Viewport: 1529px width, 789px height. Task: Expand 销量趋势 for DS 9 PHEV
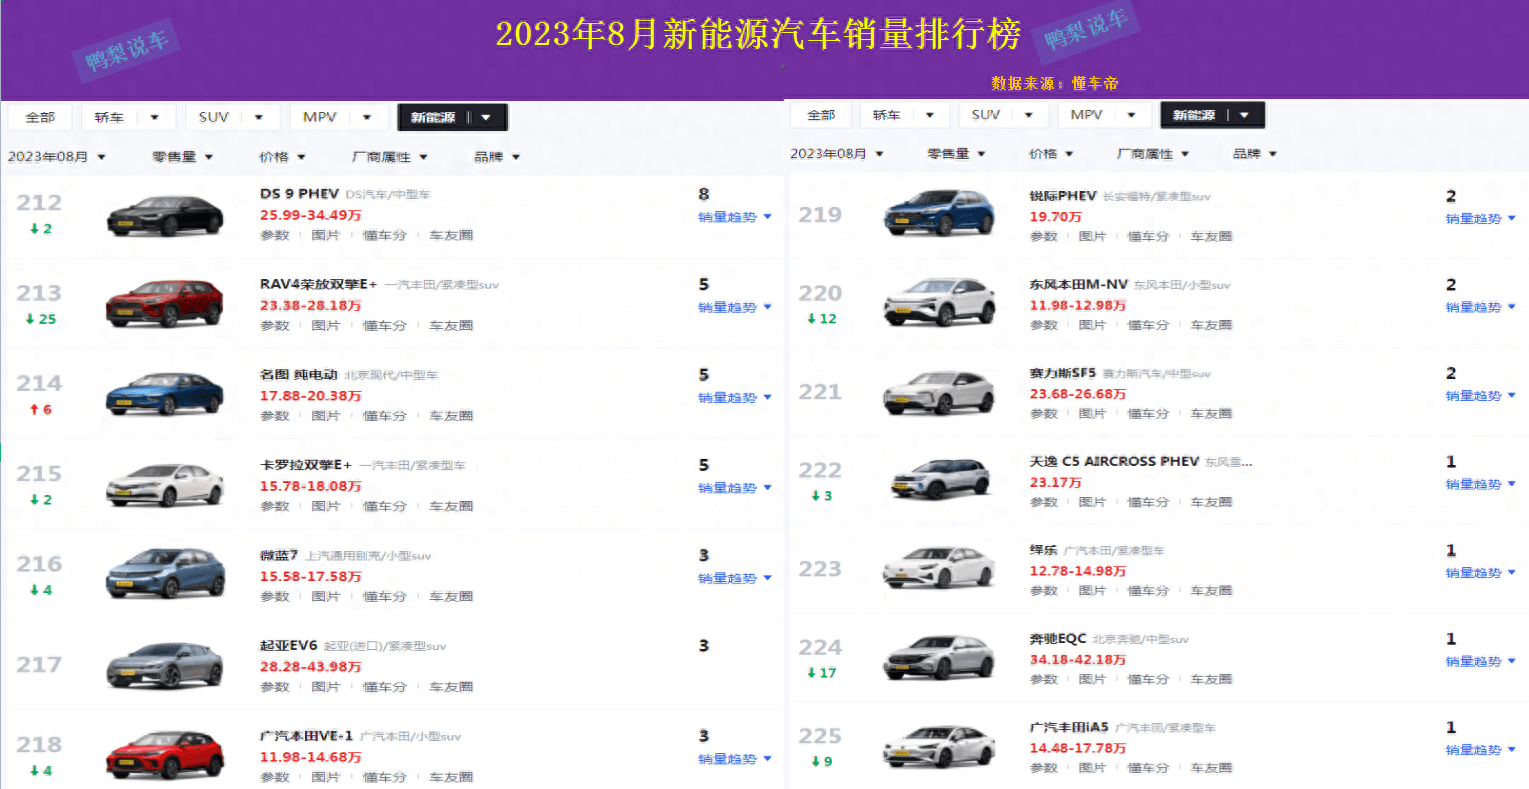[734, 217]
